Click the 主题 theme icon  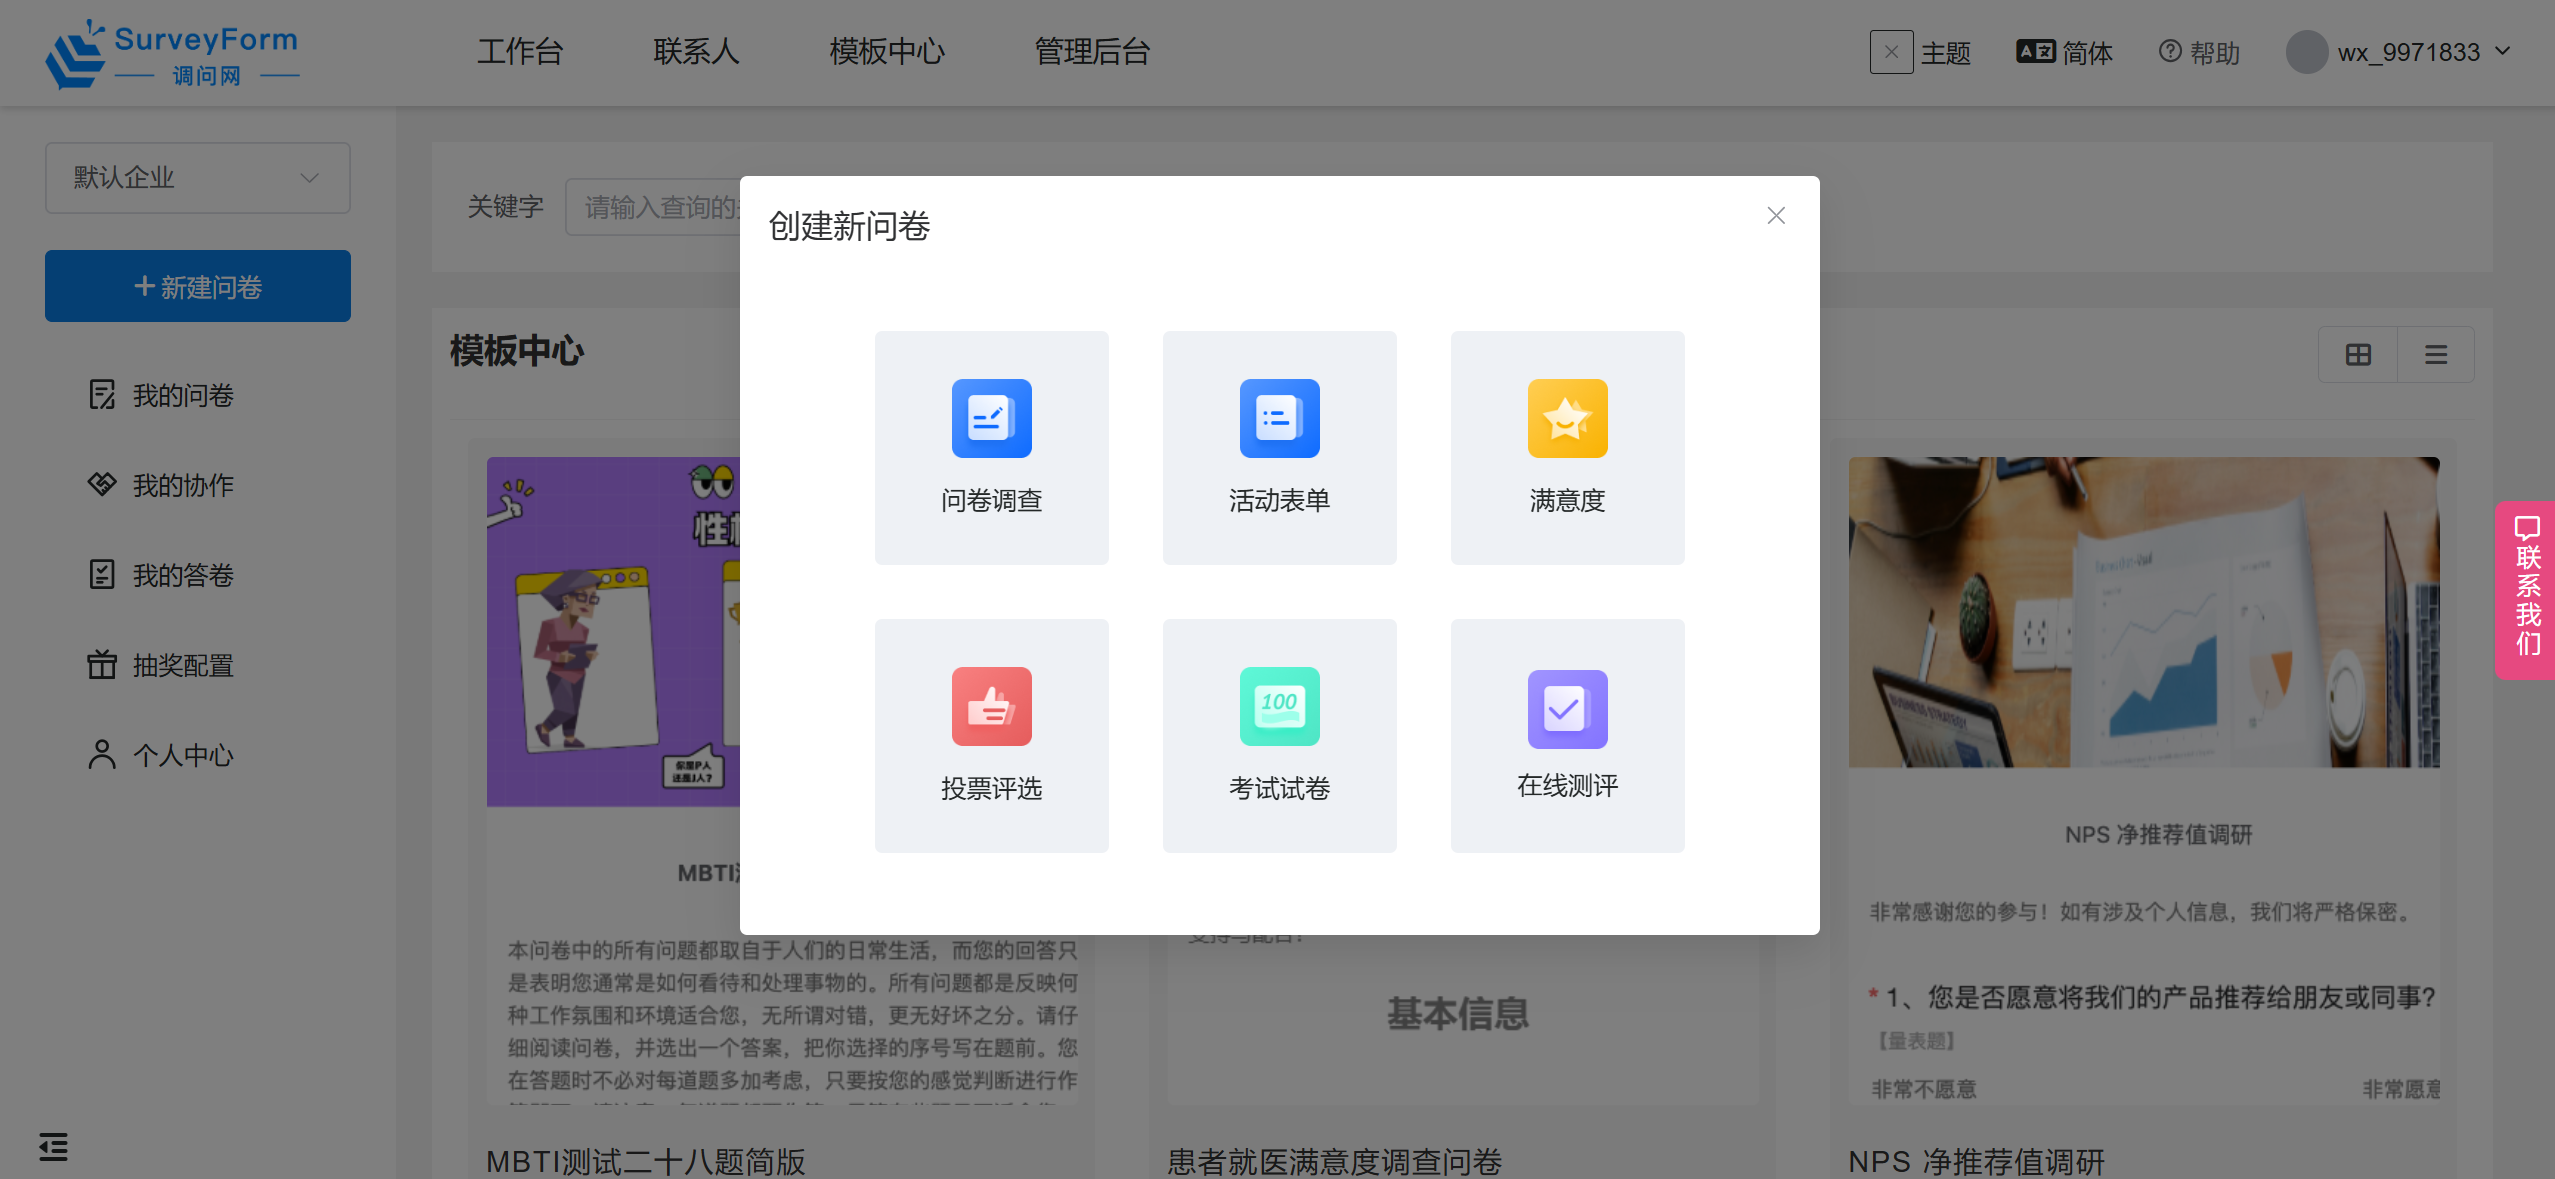[x=1891, y=52]
